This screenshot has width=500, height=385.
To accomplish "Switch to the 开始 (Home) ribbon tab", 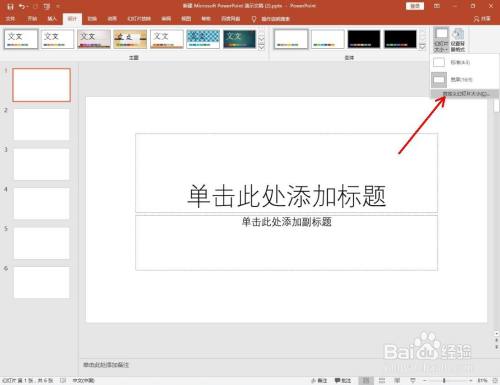I will [32, 19].
